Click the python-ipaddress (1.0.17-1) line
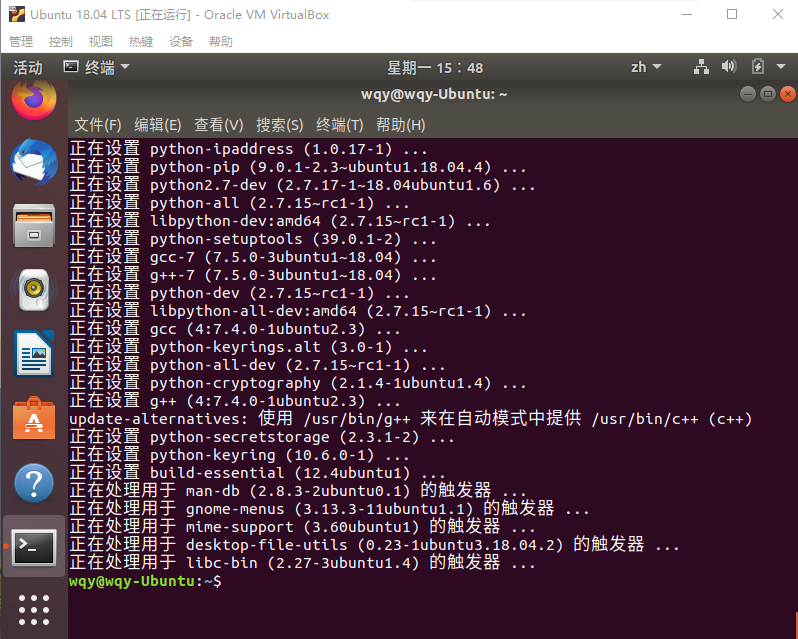 (248, 149)
